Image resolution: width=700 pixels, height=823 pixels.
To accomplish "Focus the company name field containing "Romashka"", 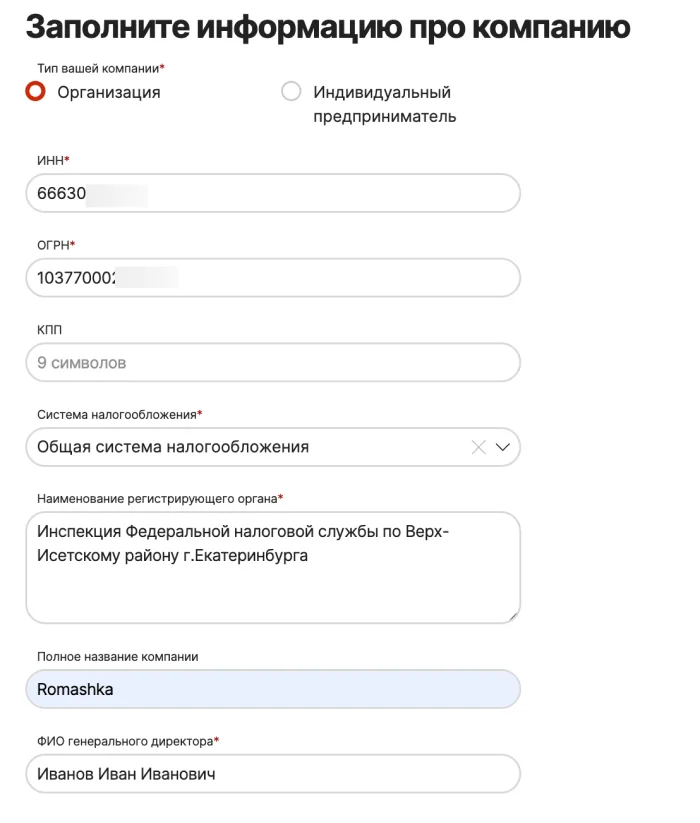I will (273, 689).
